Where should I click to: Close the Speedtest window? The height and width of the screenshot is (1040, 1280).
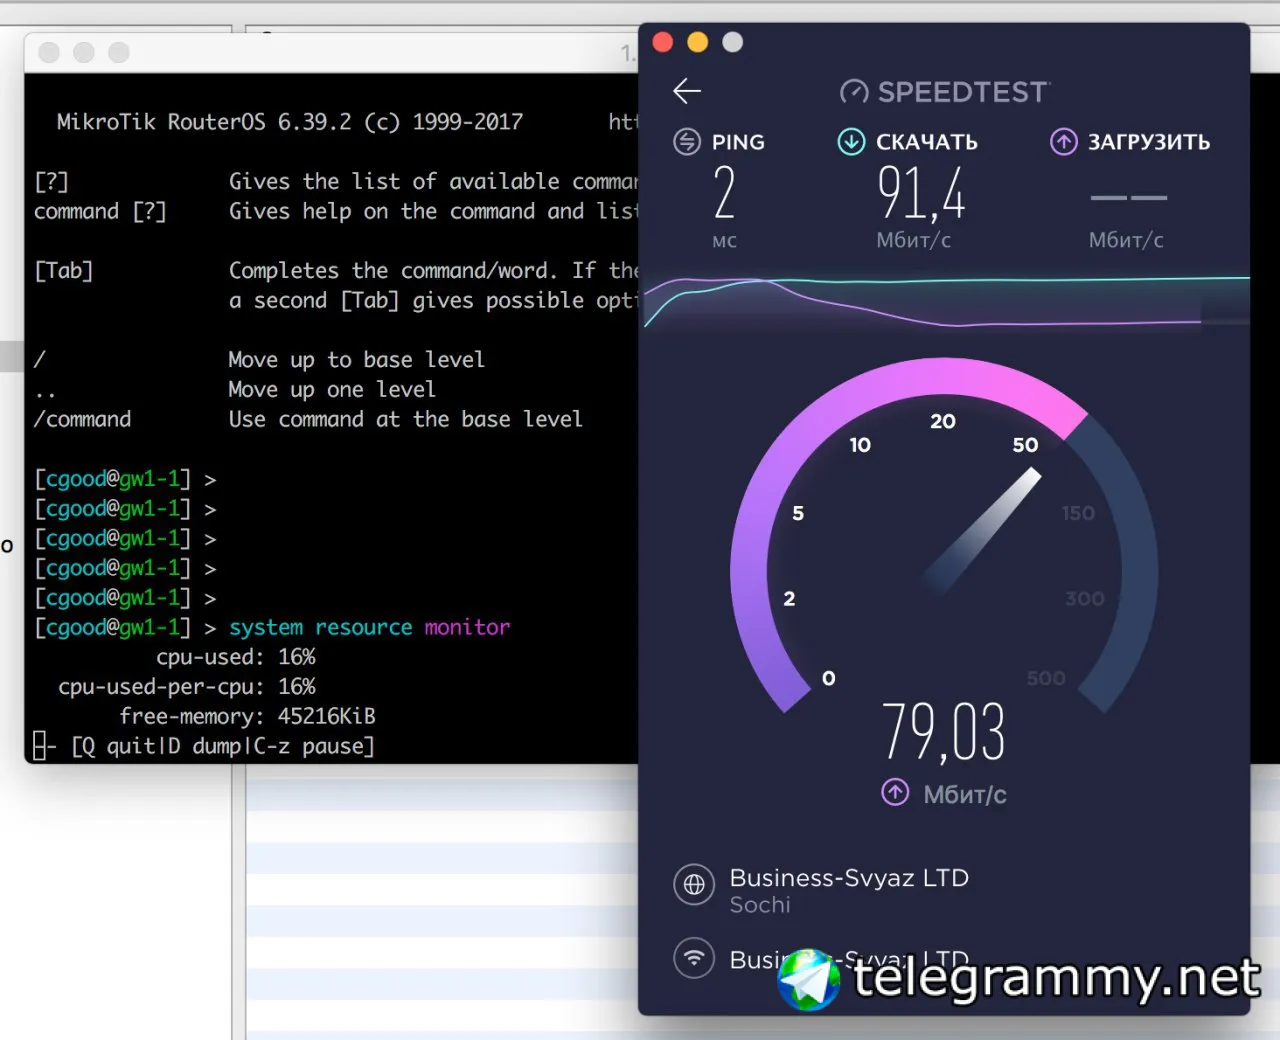(x=663, y=42)
